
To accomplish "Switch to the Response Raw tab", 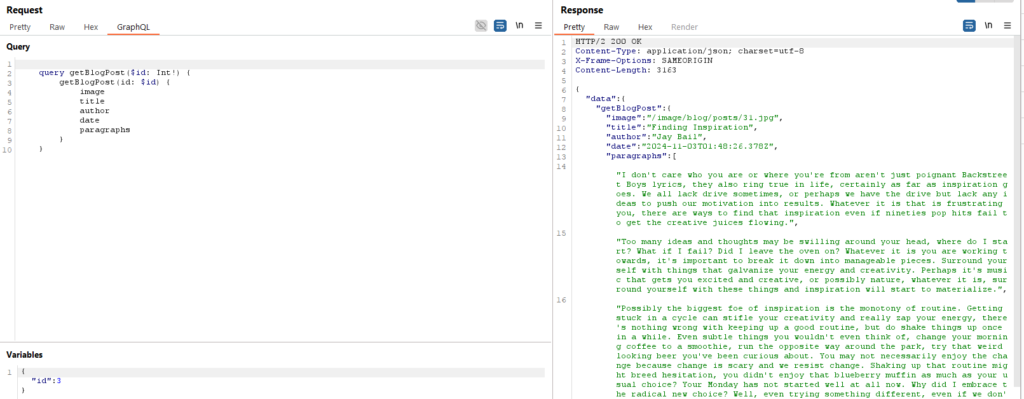I will pyautogui.click(x=611, y=27).
